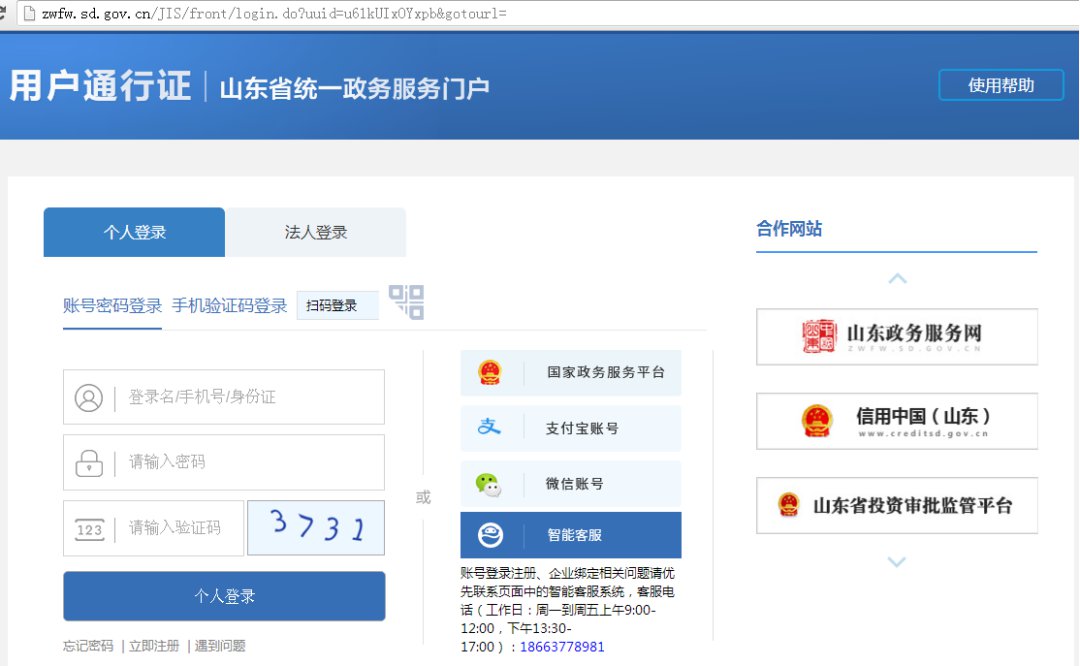
Task: Open 使用帮助 in the header
Action: 1001,85
